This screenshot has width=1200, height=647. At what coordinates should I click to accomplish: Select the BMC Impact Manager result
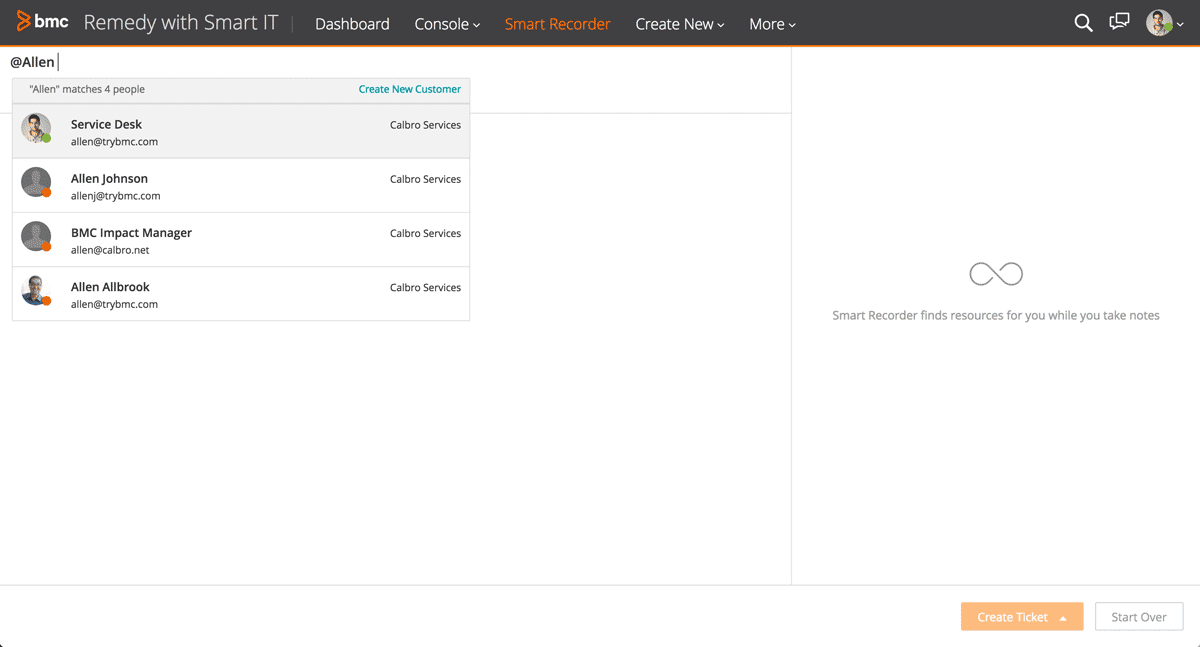coord(241,240)
